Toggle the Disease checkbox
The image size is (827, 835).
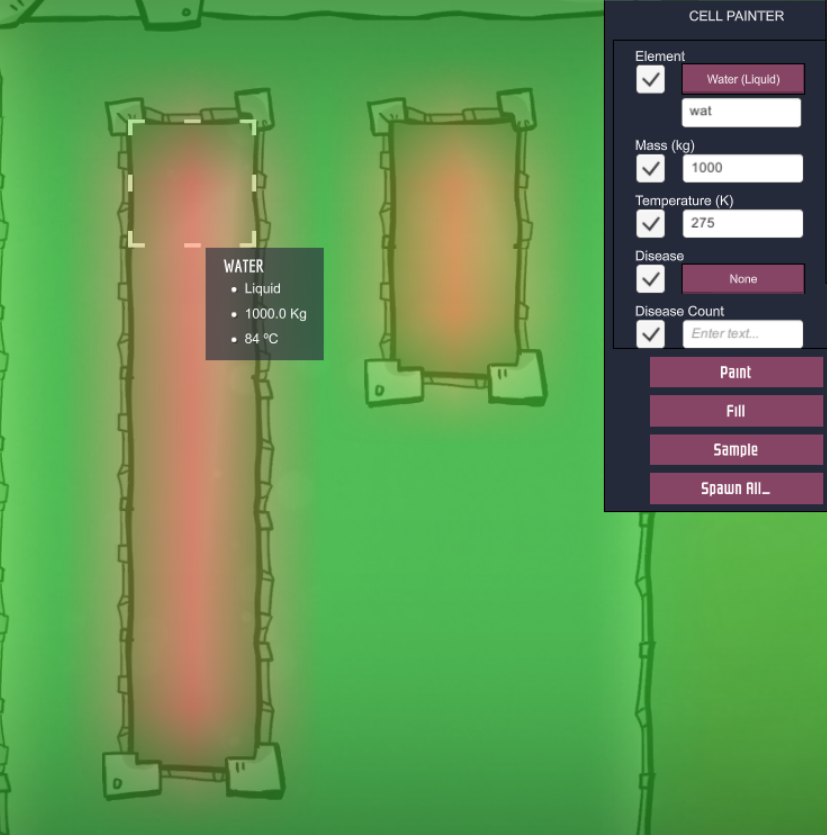click(650, 278)
